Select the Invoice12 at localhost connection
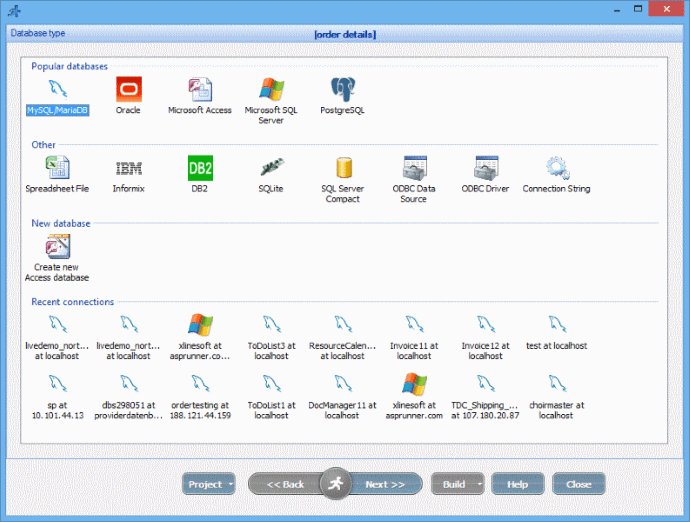 pyautogui.click(x=486, y=337)
